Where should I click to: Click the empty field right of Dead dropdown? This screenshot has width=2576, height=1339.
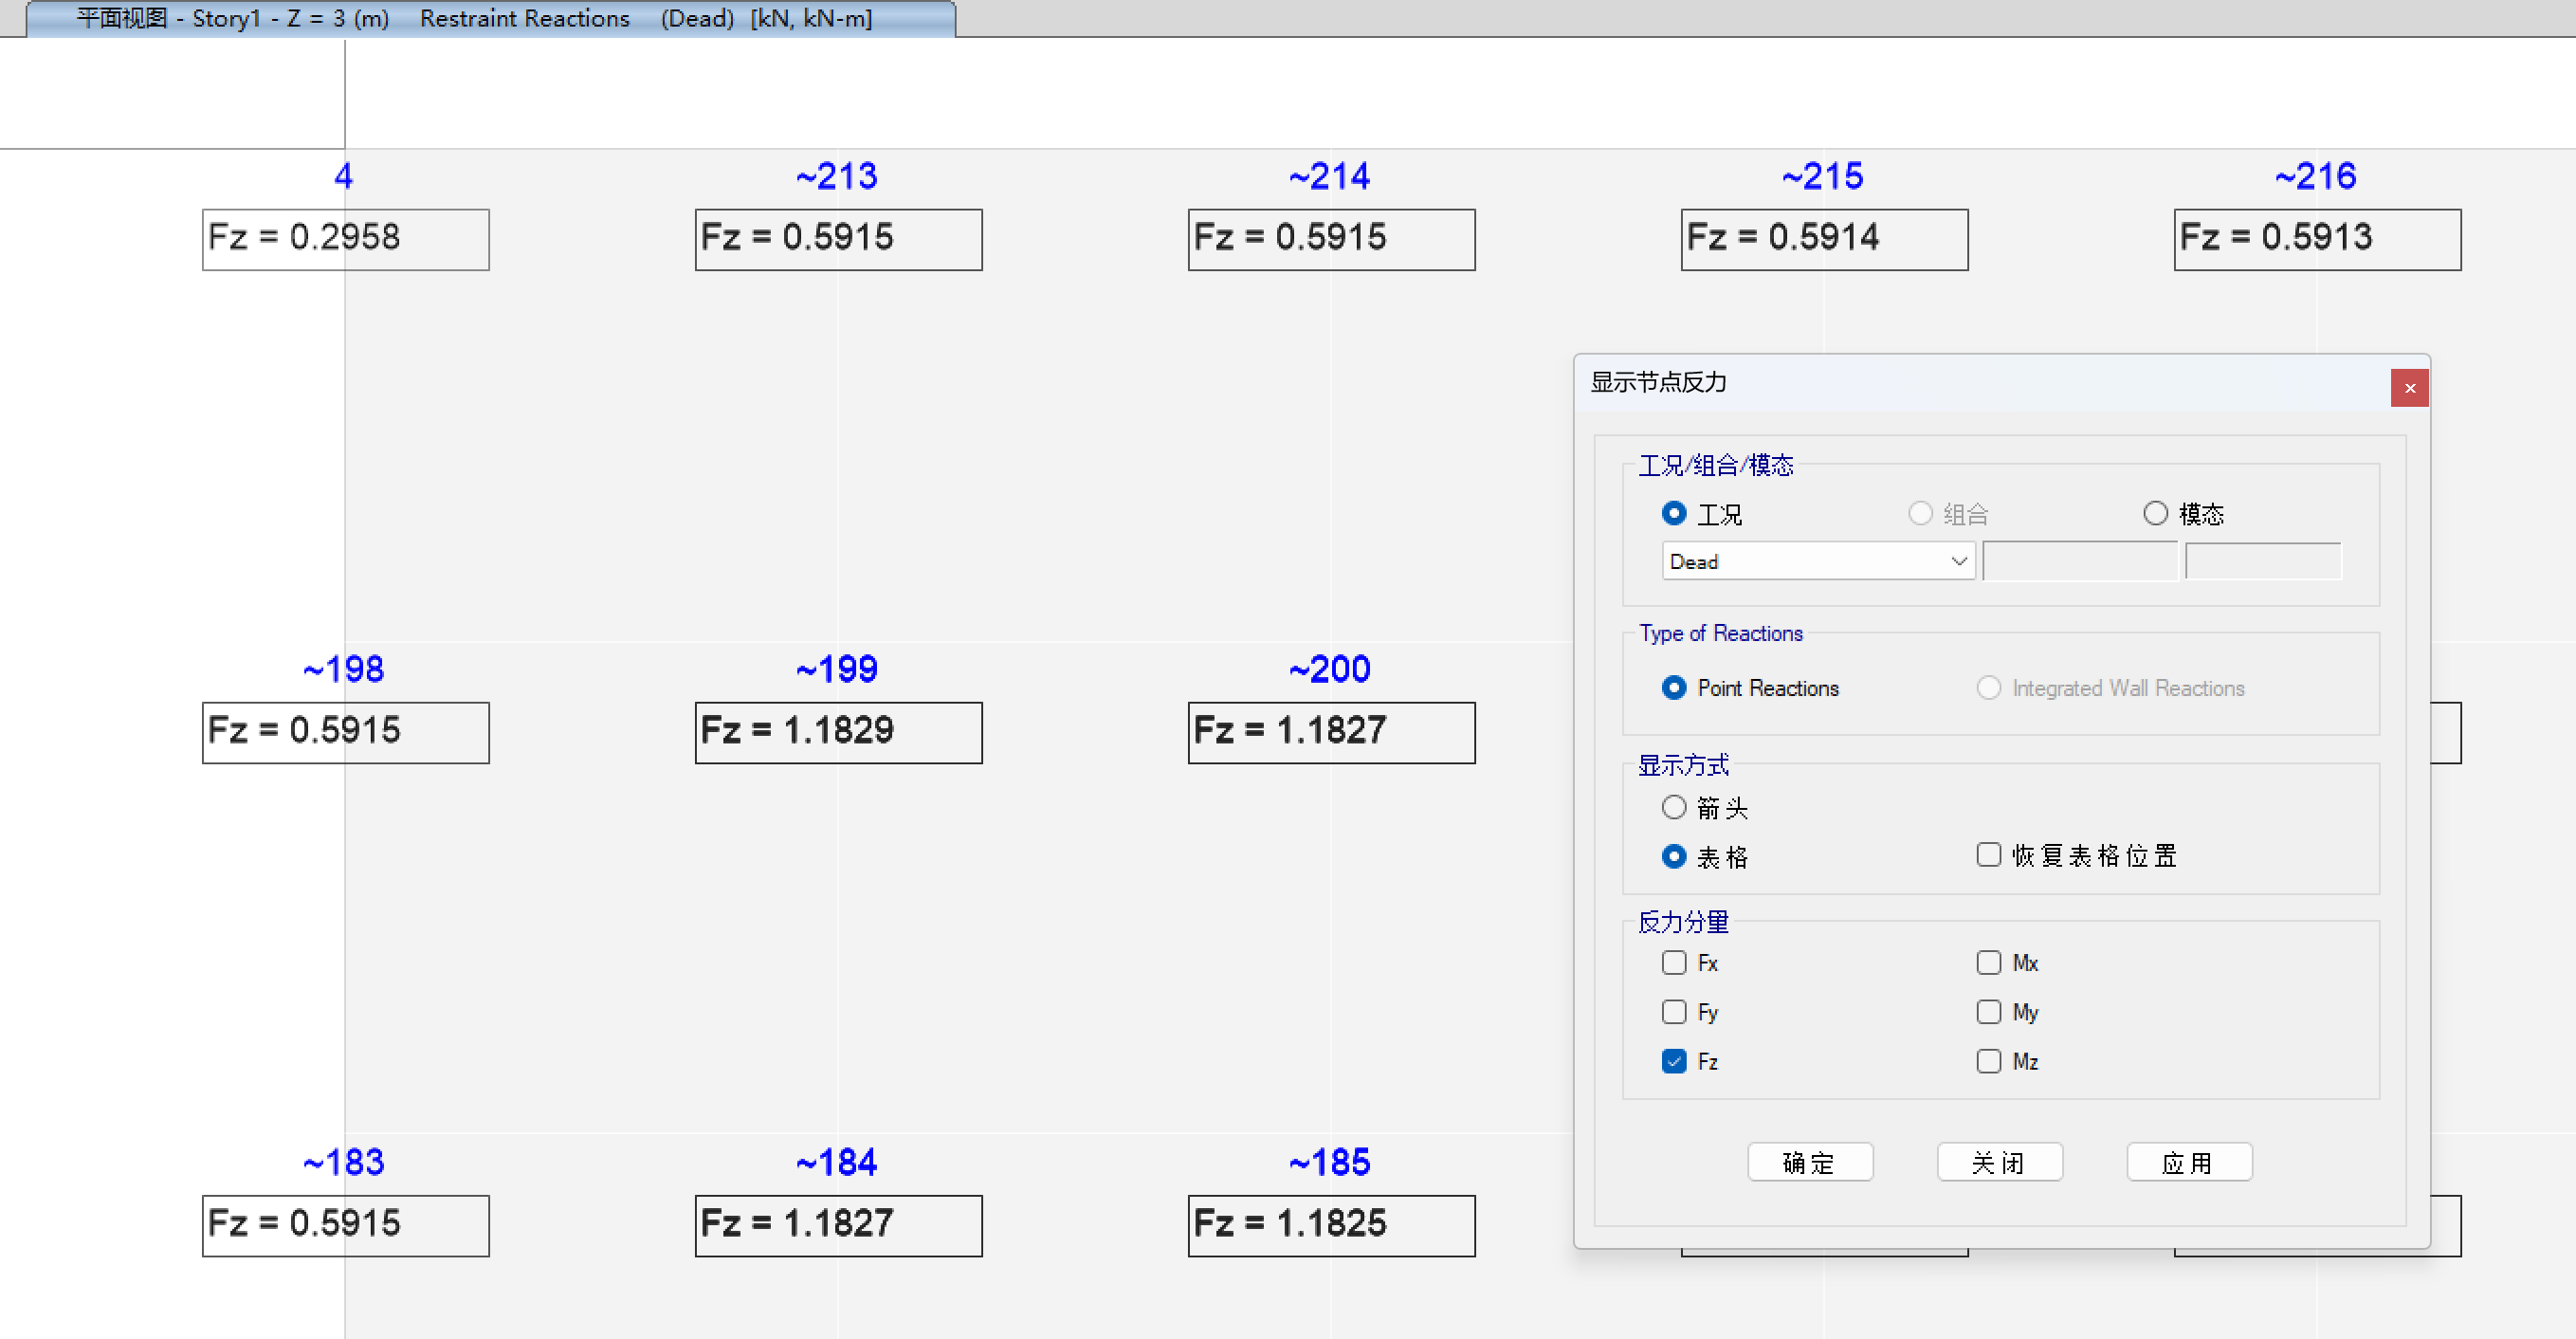tap(2079, 562)
